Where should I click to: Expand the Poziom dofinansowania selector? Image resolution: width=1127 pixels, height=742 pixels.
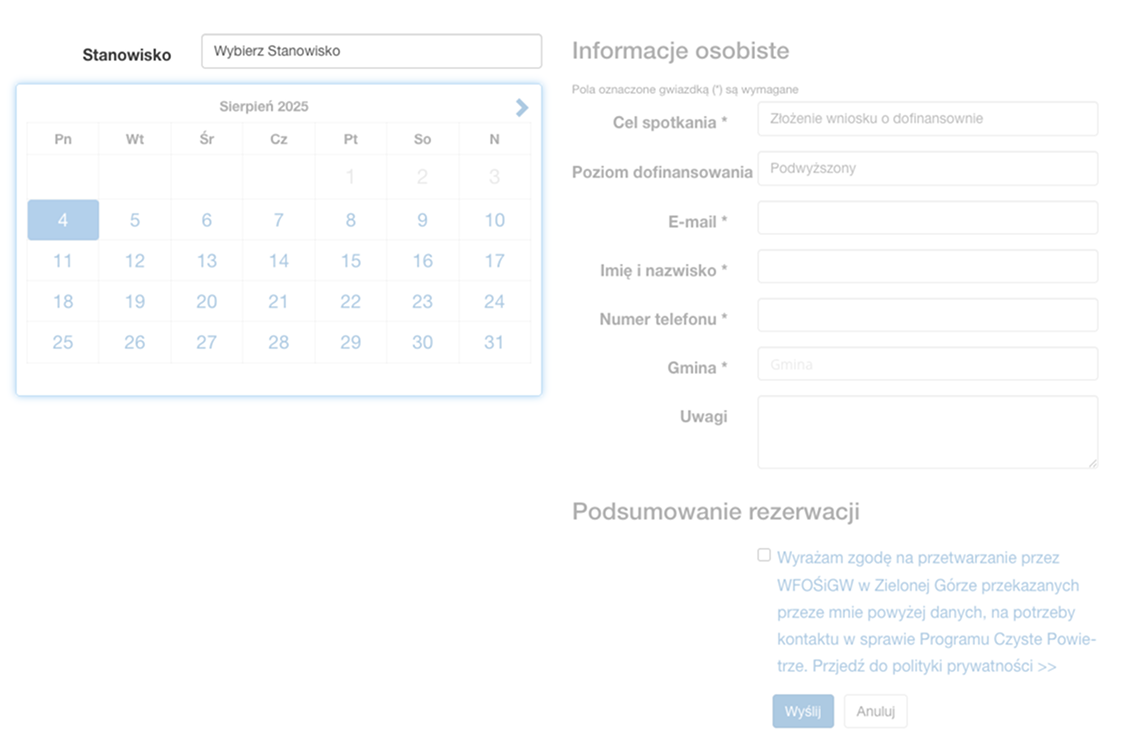click(927, 169)
